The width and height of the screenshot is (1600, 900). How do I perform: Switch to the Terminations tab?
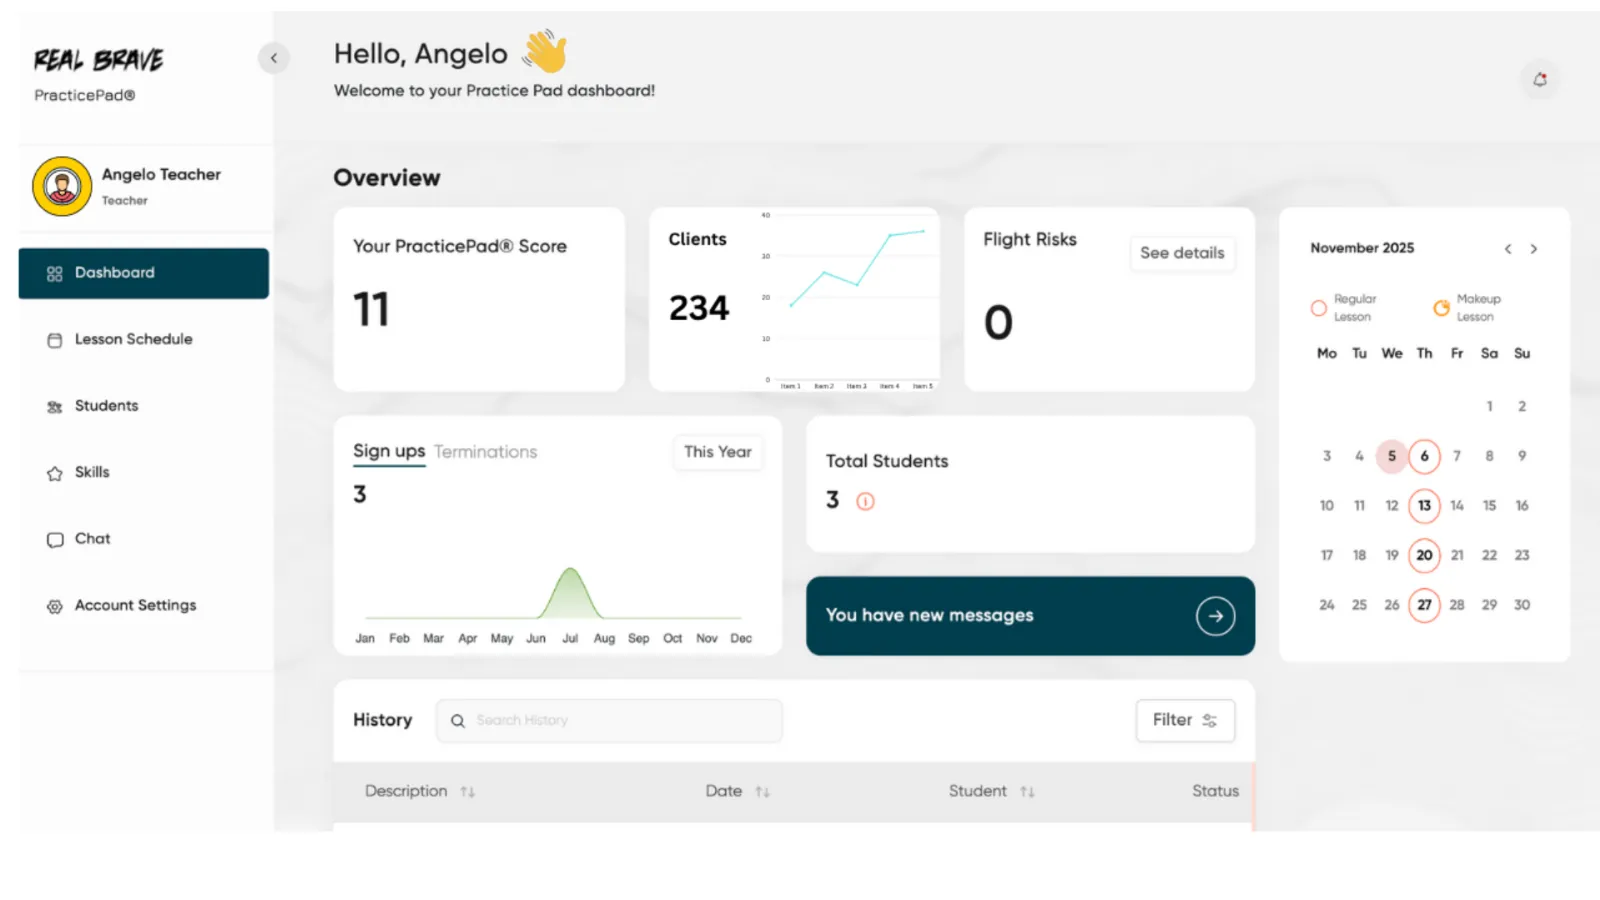coord(486,452)
